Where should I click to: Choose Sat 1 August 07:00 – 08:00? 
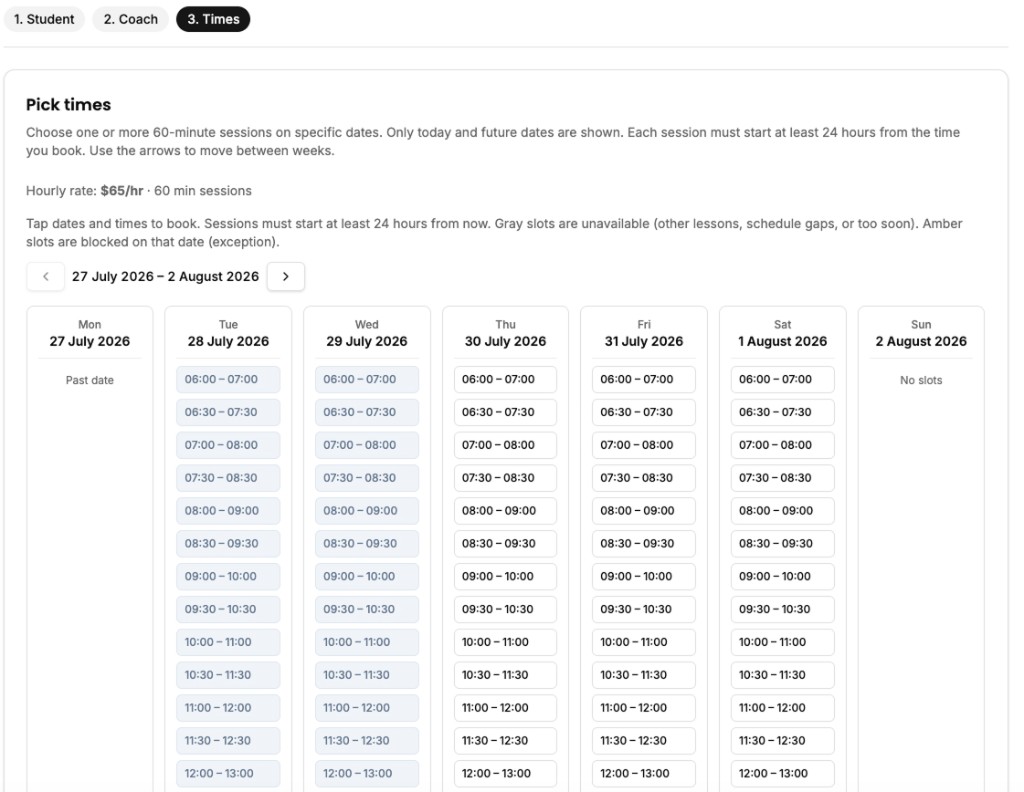point(782,445)
